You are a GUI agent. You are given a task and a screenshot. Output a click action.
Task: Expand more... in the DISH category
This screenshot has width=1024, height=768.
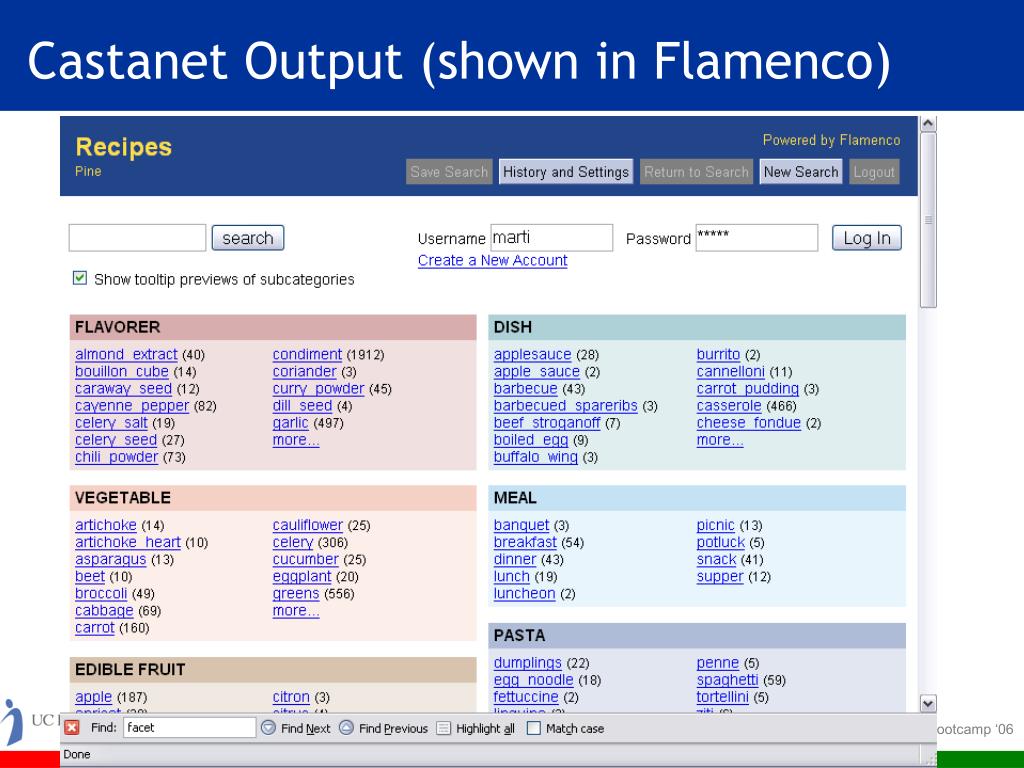click(720, 440)
